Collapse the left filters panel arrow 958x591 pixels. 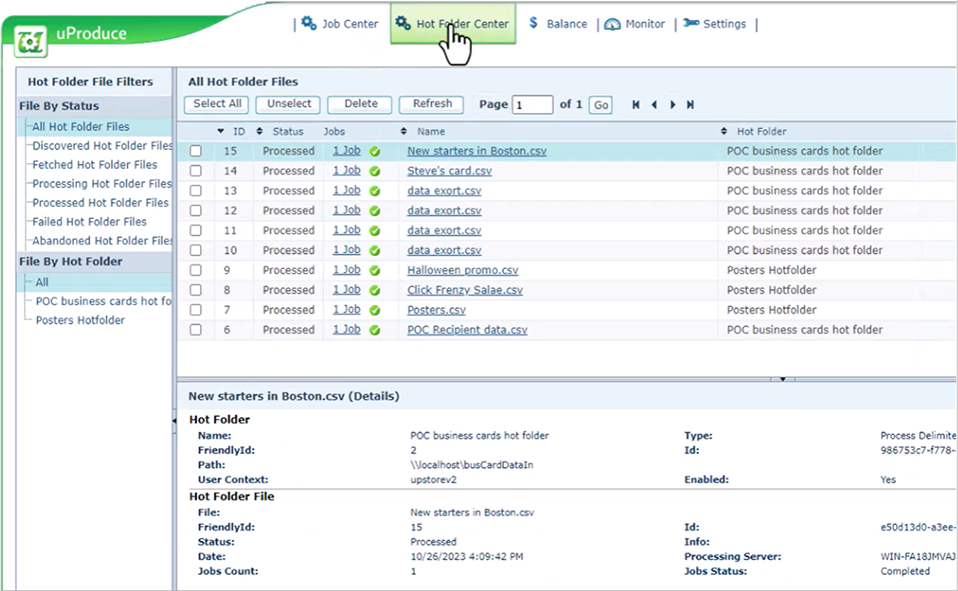[174, 420]
